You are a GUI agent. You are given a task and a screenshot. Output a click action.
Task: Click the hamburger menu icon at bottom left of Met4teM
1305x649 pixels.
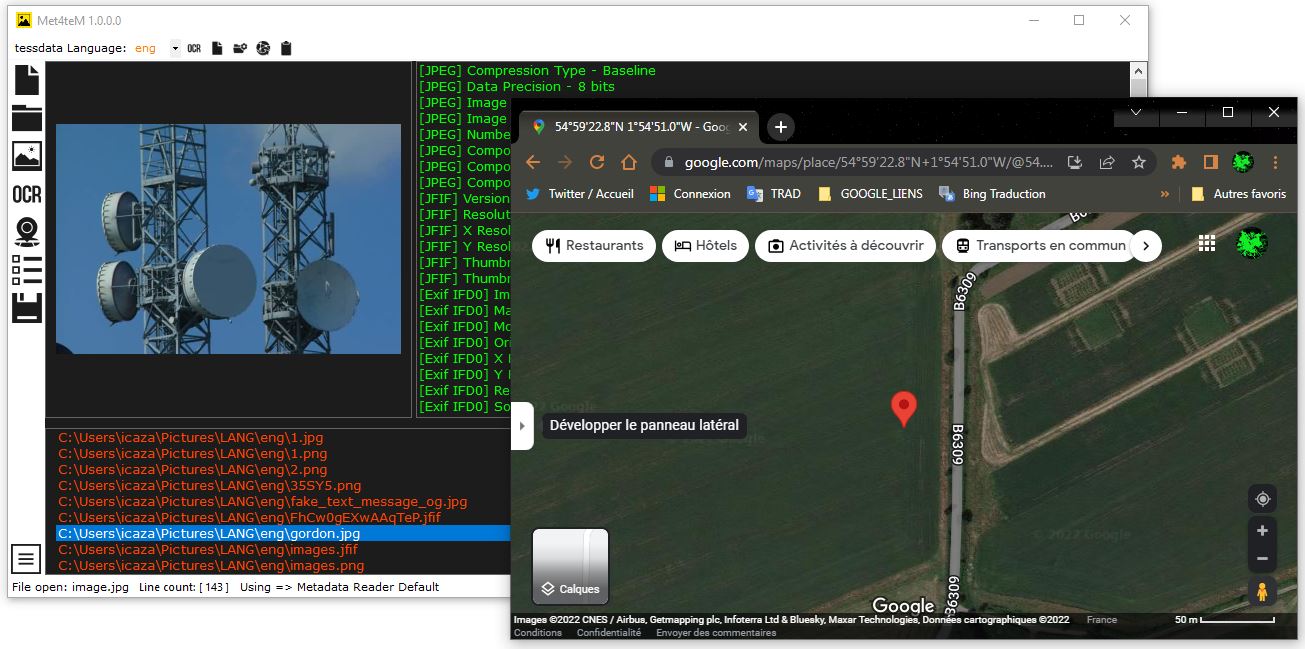click(26, 558)
